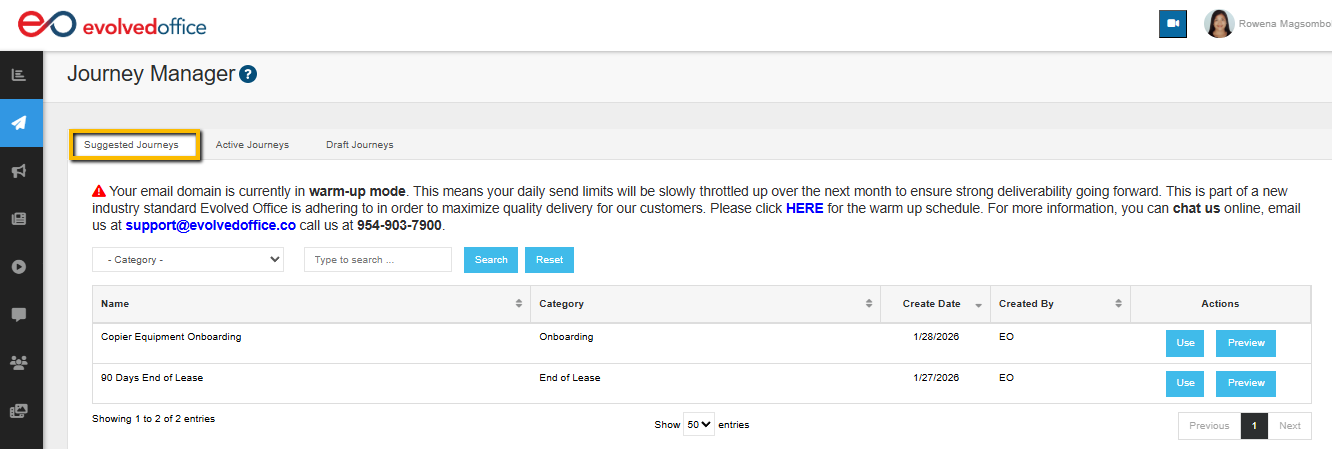Open the show entries count dropdown

point(699,425)
